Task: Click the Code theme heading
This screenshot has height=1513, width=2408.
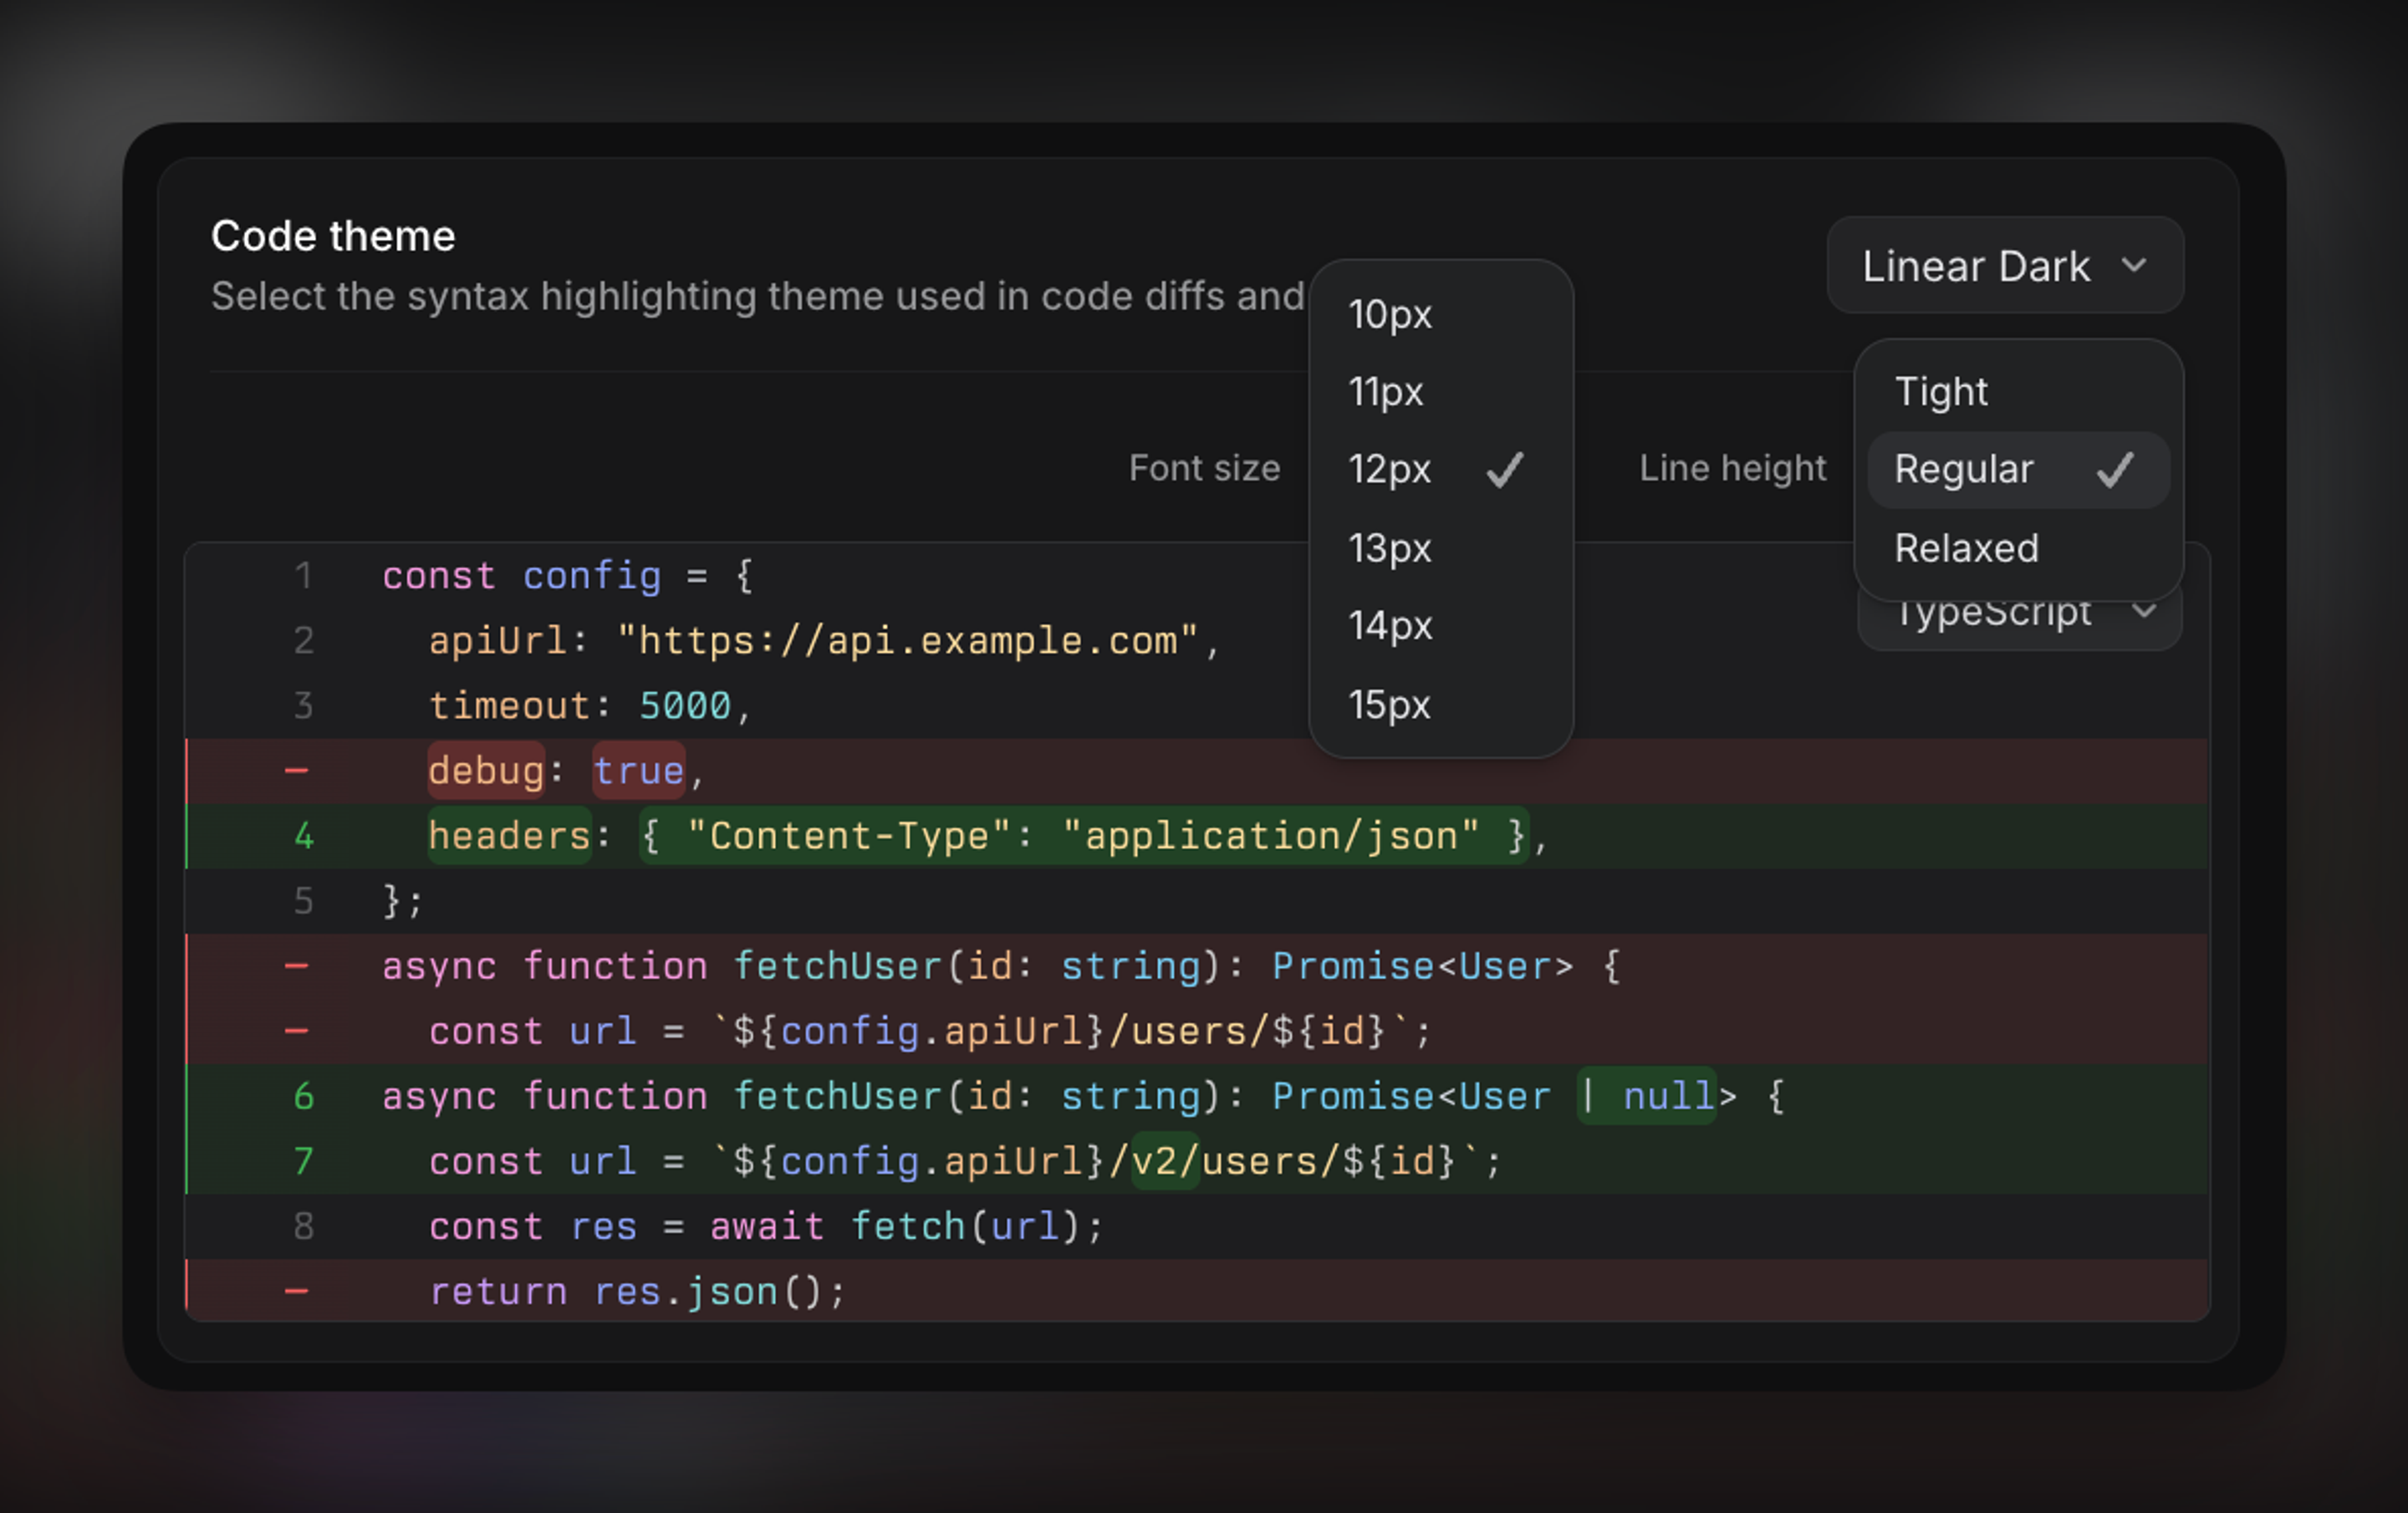Action: click(x=333, y=236)
